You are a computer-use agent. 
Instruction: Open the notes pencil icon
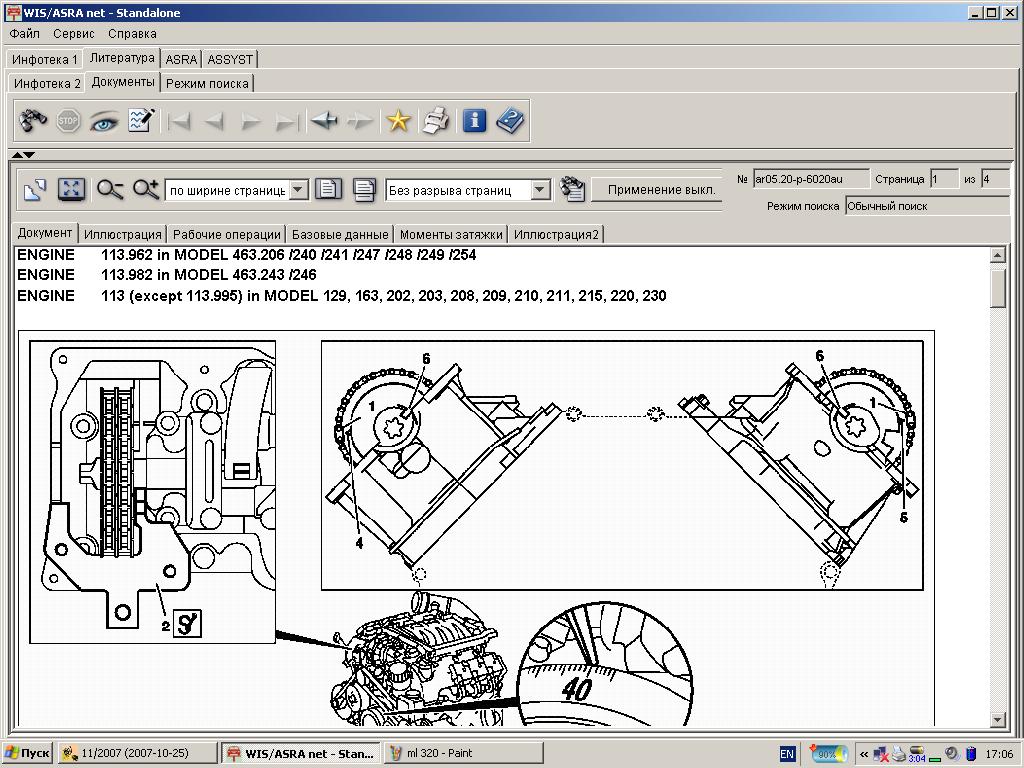(141, 121)
